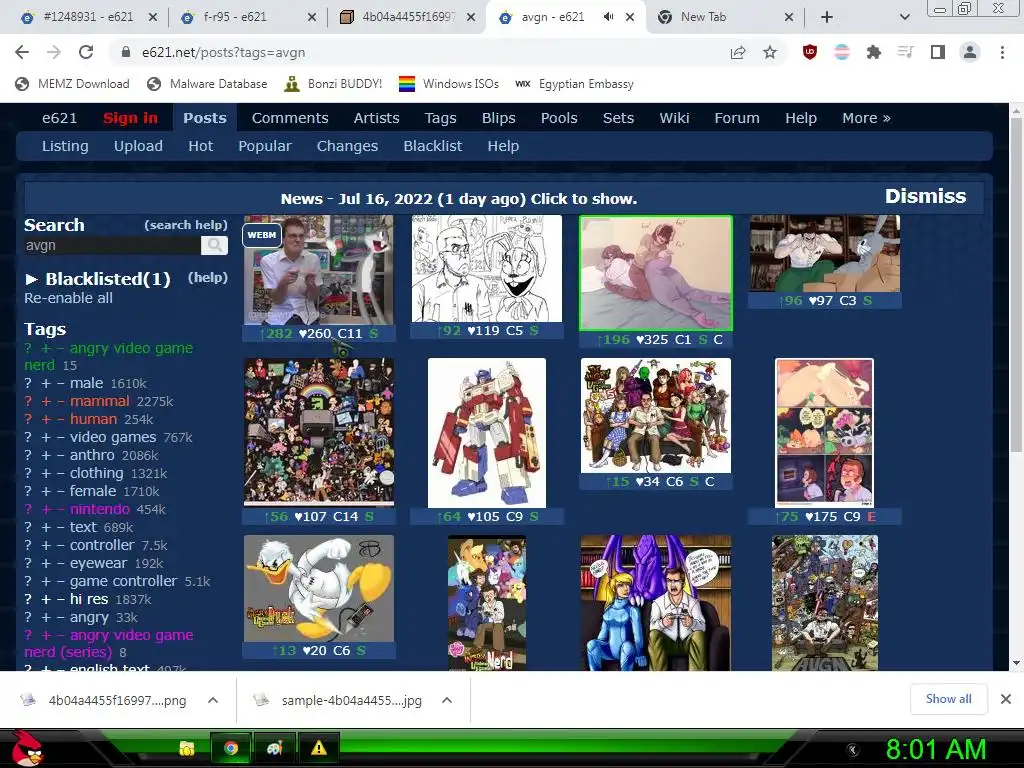1024x768 pixels.
Task: Open the Forum menu item
Action: pos(737,118)
